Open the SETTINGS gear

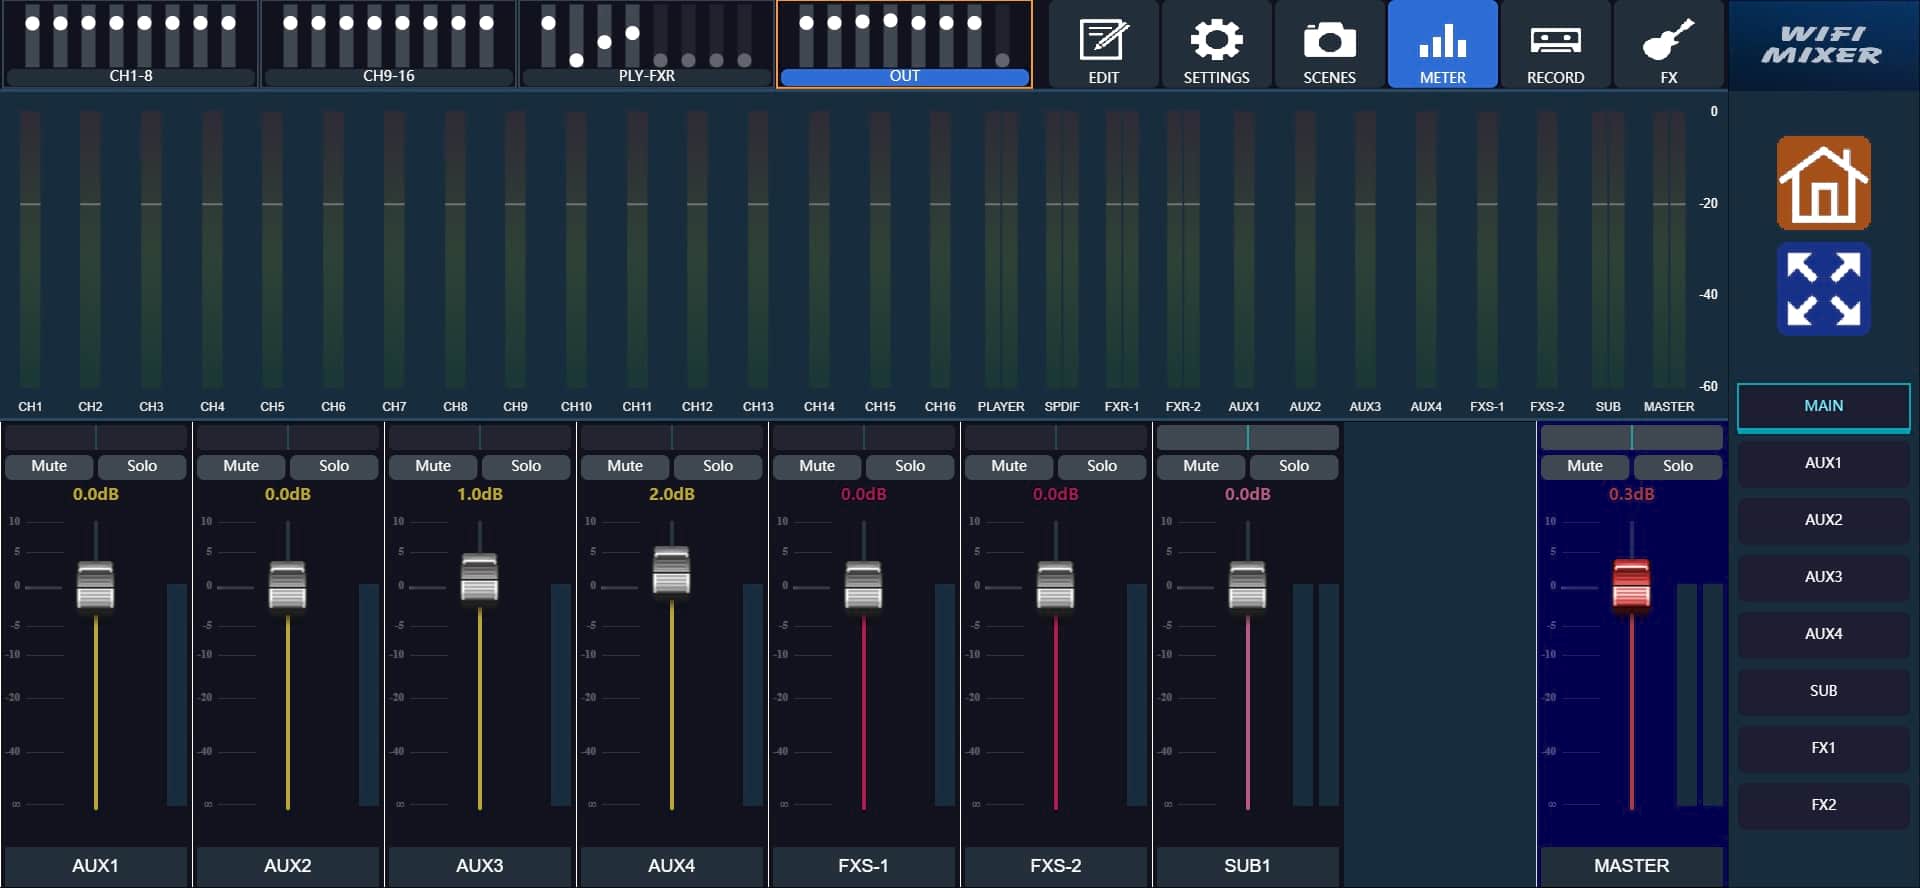[x=1216, y=45]
